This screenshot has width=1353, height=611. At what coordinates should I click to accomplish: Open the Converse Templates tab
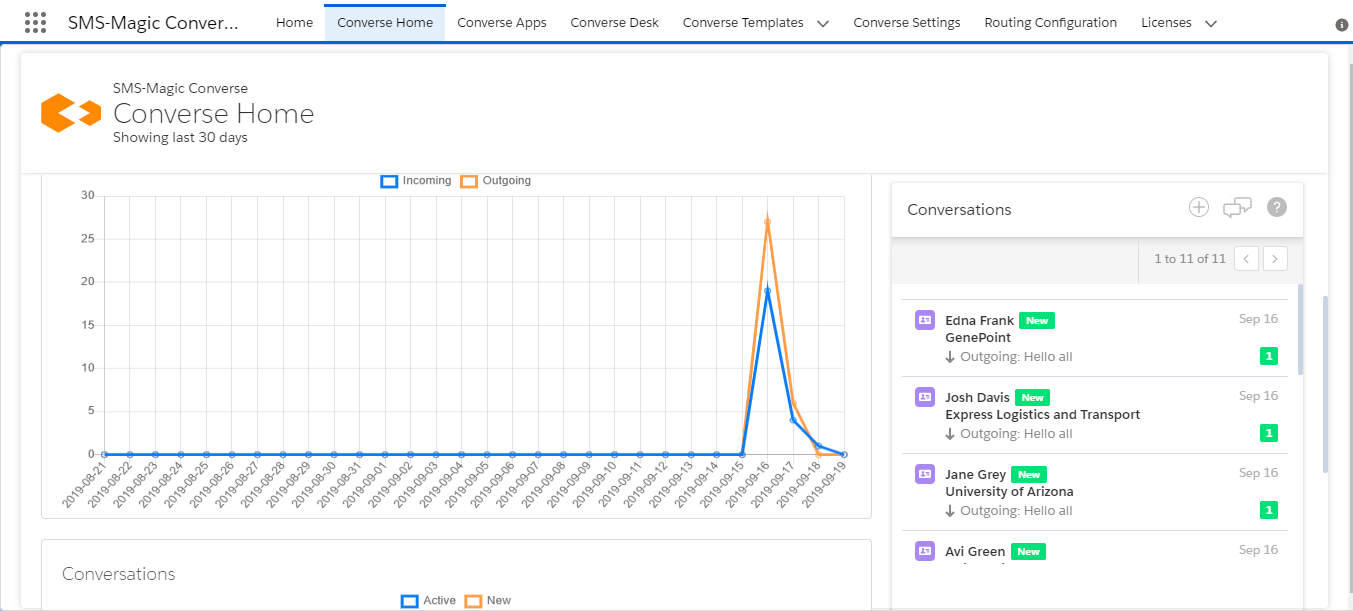[x=743, y=22]
